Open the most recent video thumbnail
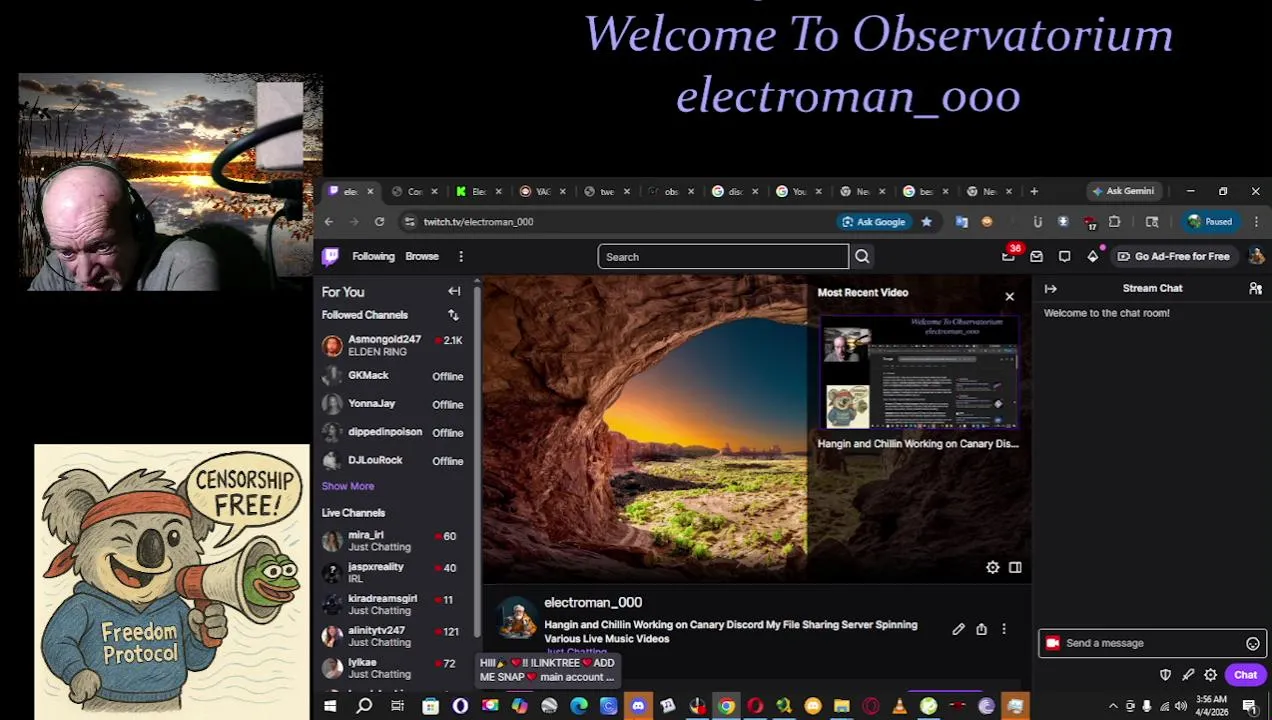 [919, 372]
